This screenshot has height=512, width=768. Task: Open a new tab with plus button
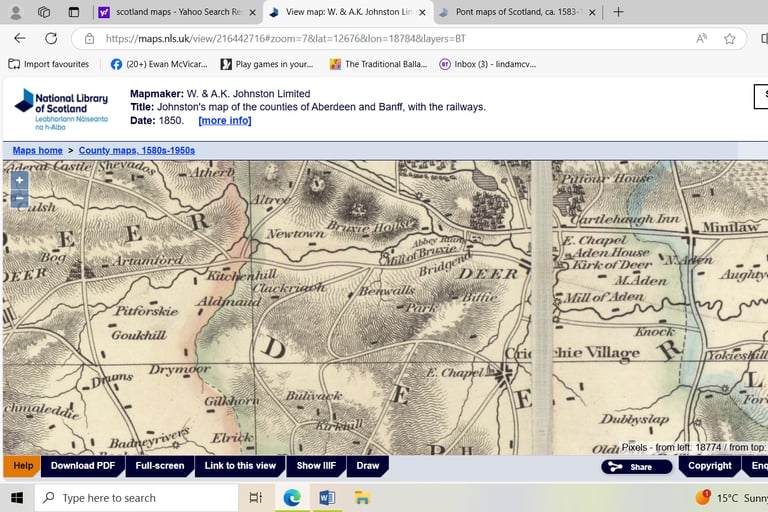click(x=618, y=12)
